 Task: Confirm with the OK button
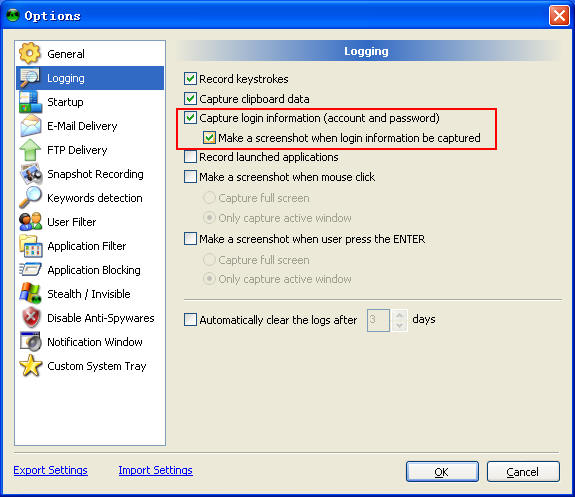442,472
